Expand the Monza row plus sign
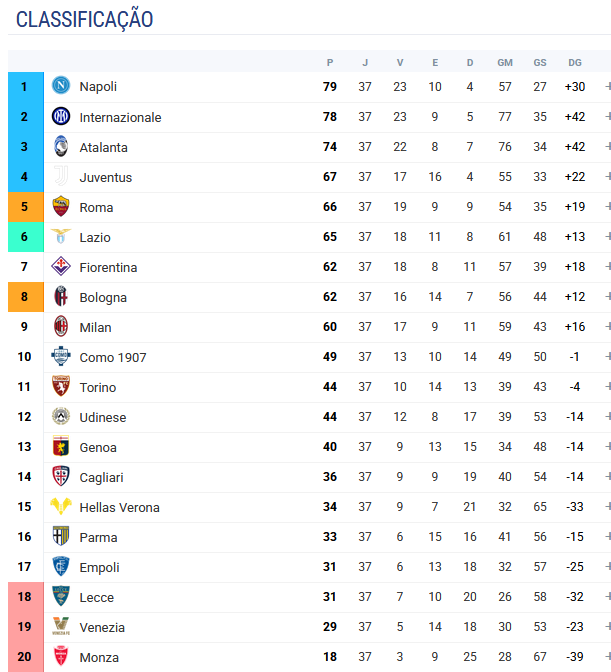611x672 pixels. [x=608, y=657]
